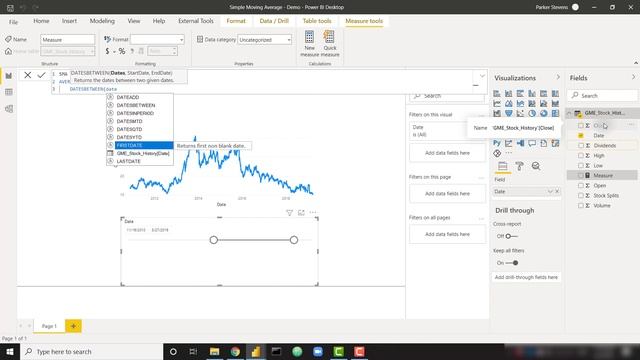Open the Fields well pane icon
This screenshot has height=360, width=640.
[x=503, y=166]
